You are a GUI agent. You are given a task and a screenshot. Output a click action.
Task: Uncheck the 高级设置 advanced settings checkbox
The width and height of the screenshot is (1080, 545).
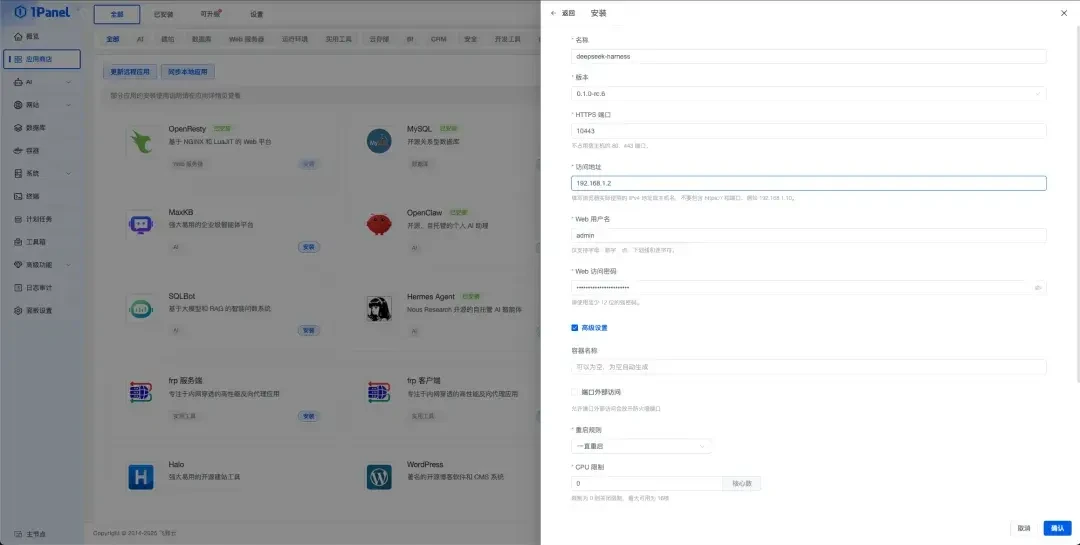tap(574, 328)
